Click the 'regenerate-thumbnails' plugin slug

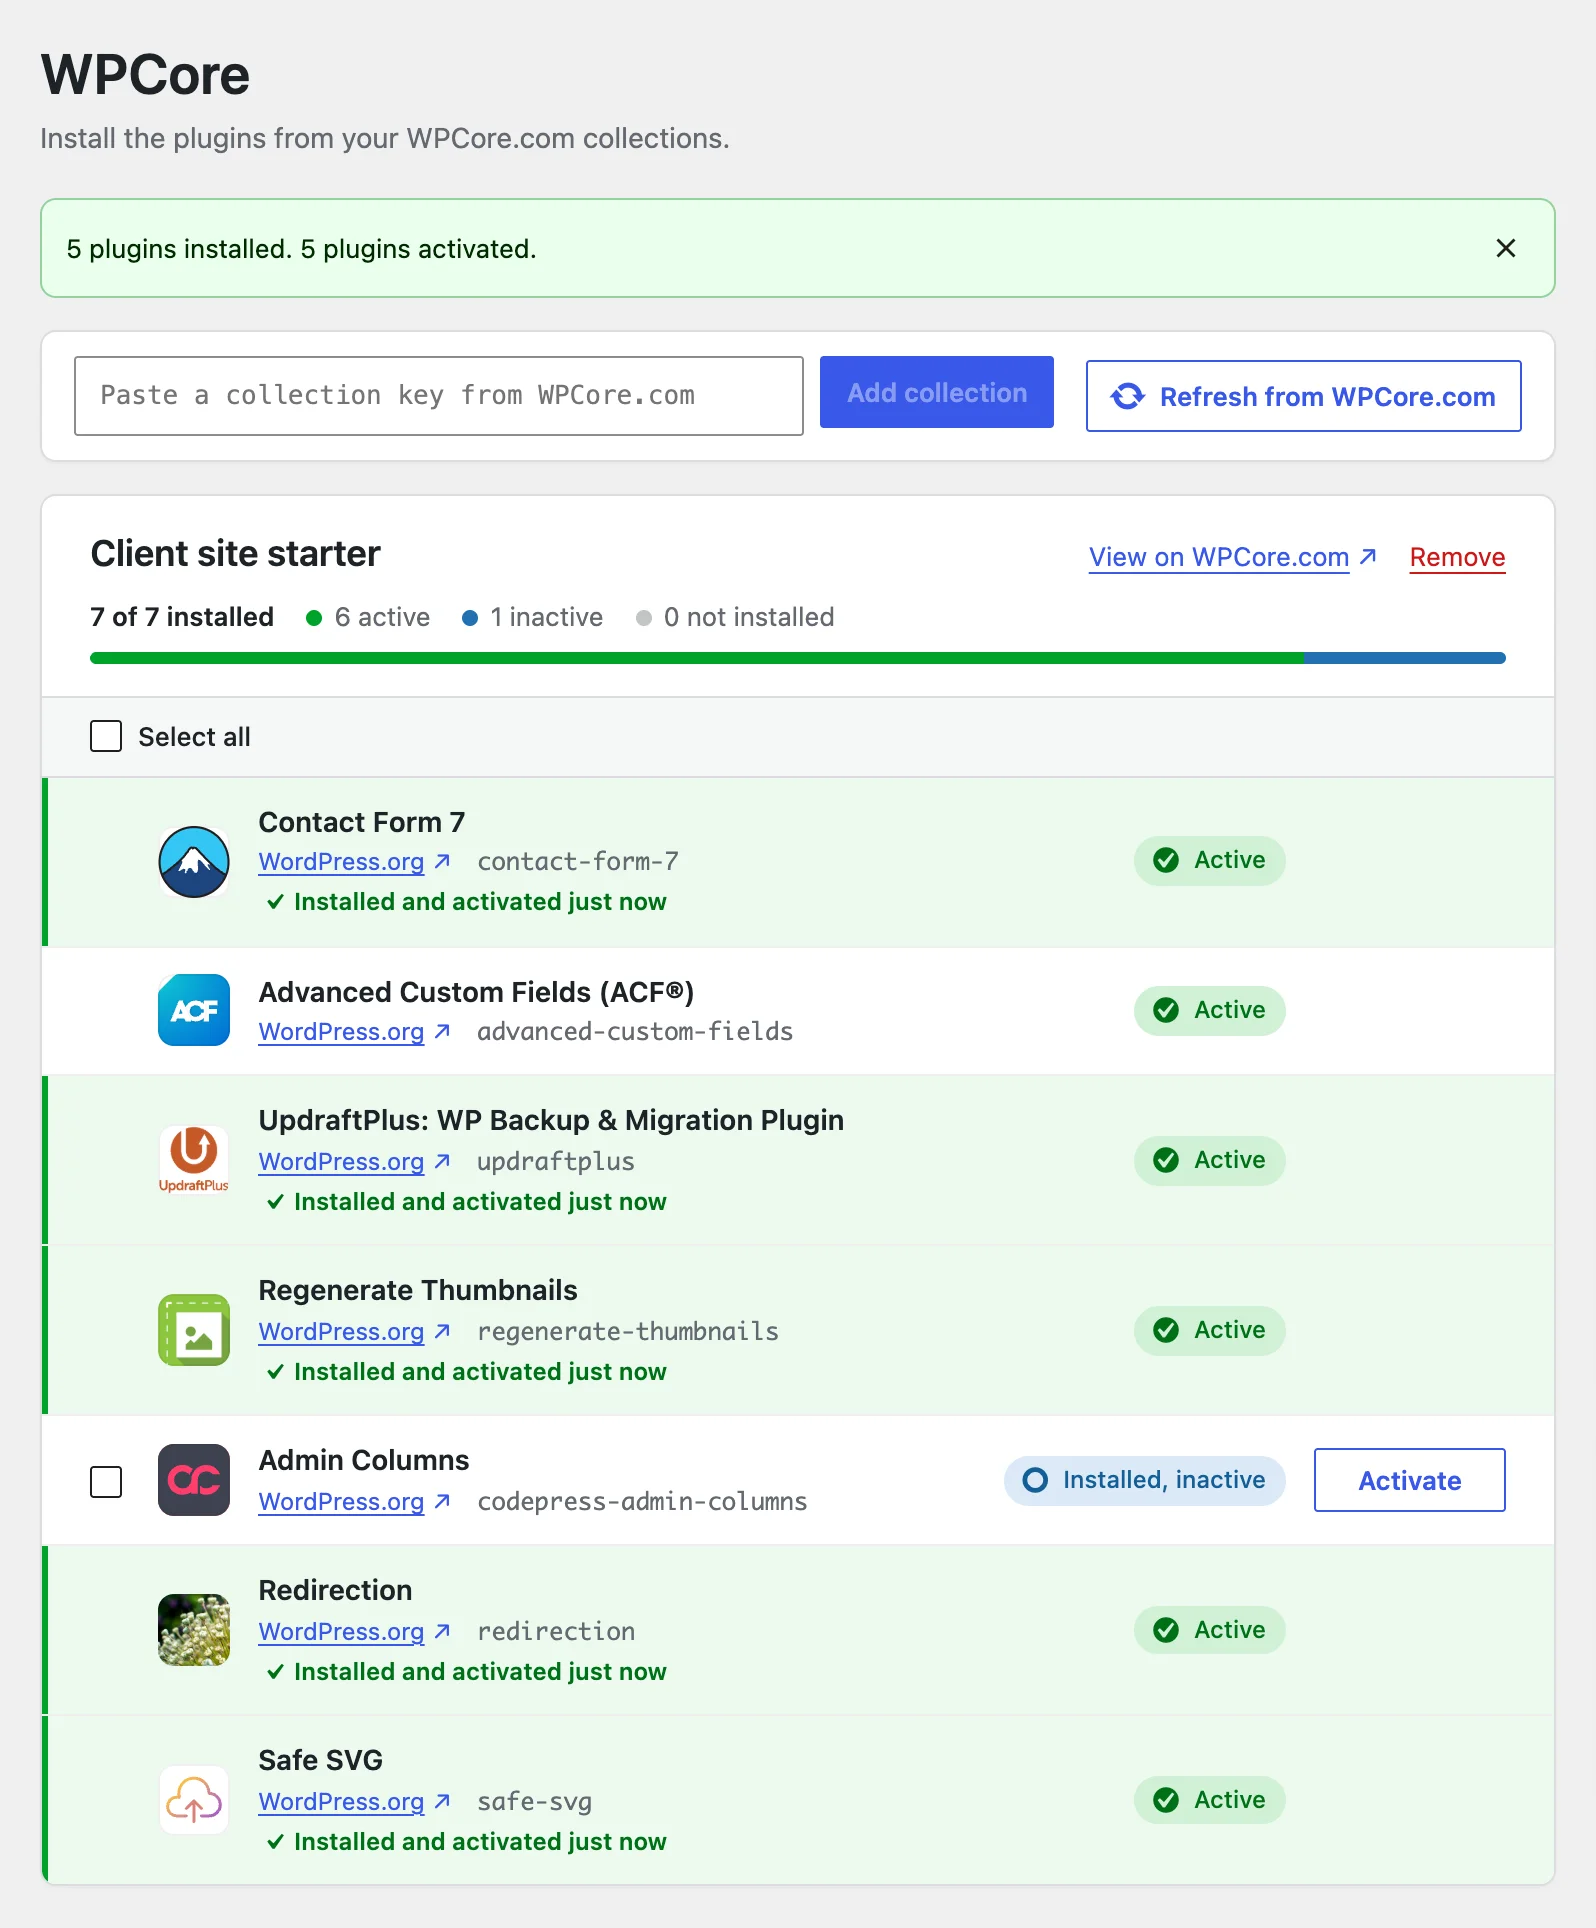coord(628,1332)
